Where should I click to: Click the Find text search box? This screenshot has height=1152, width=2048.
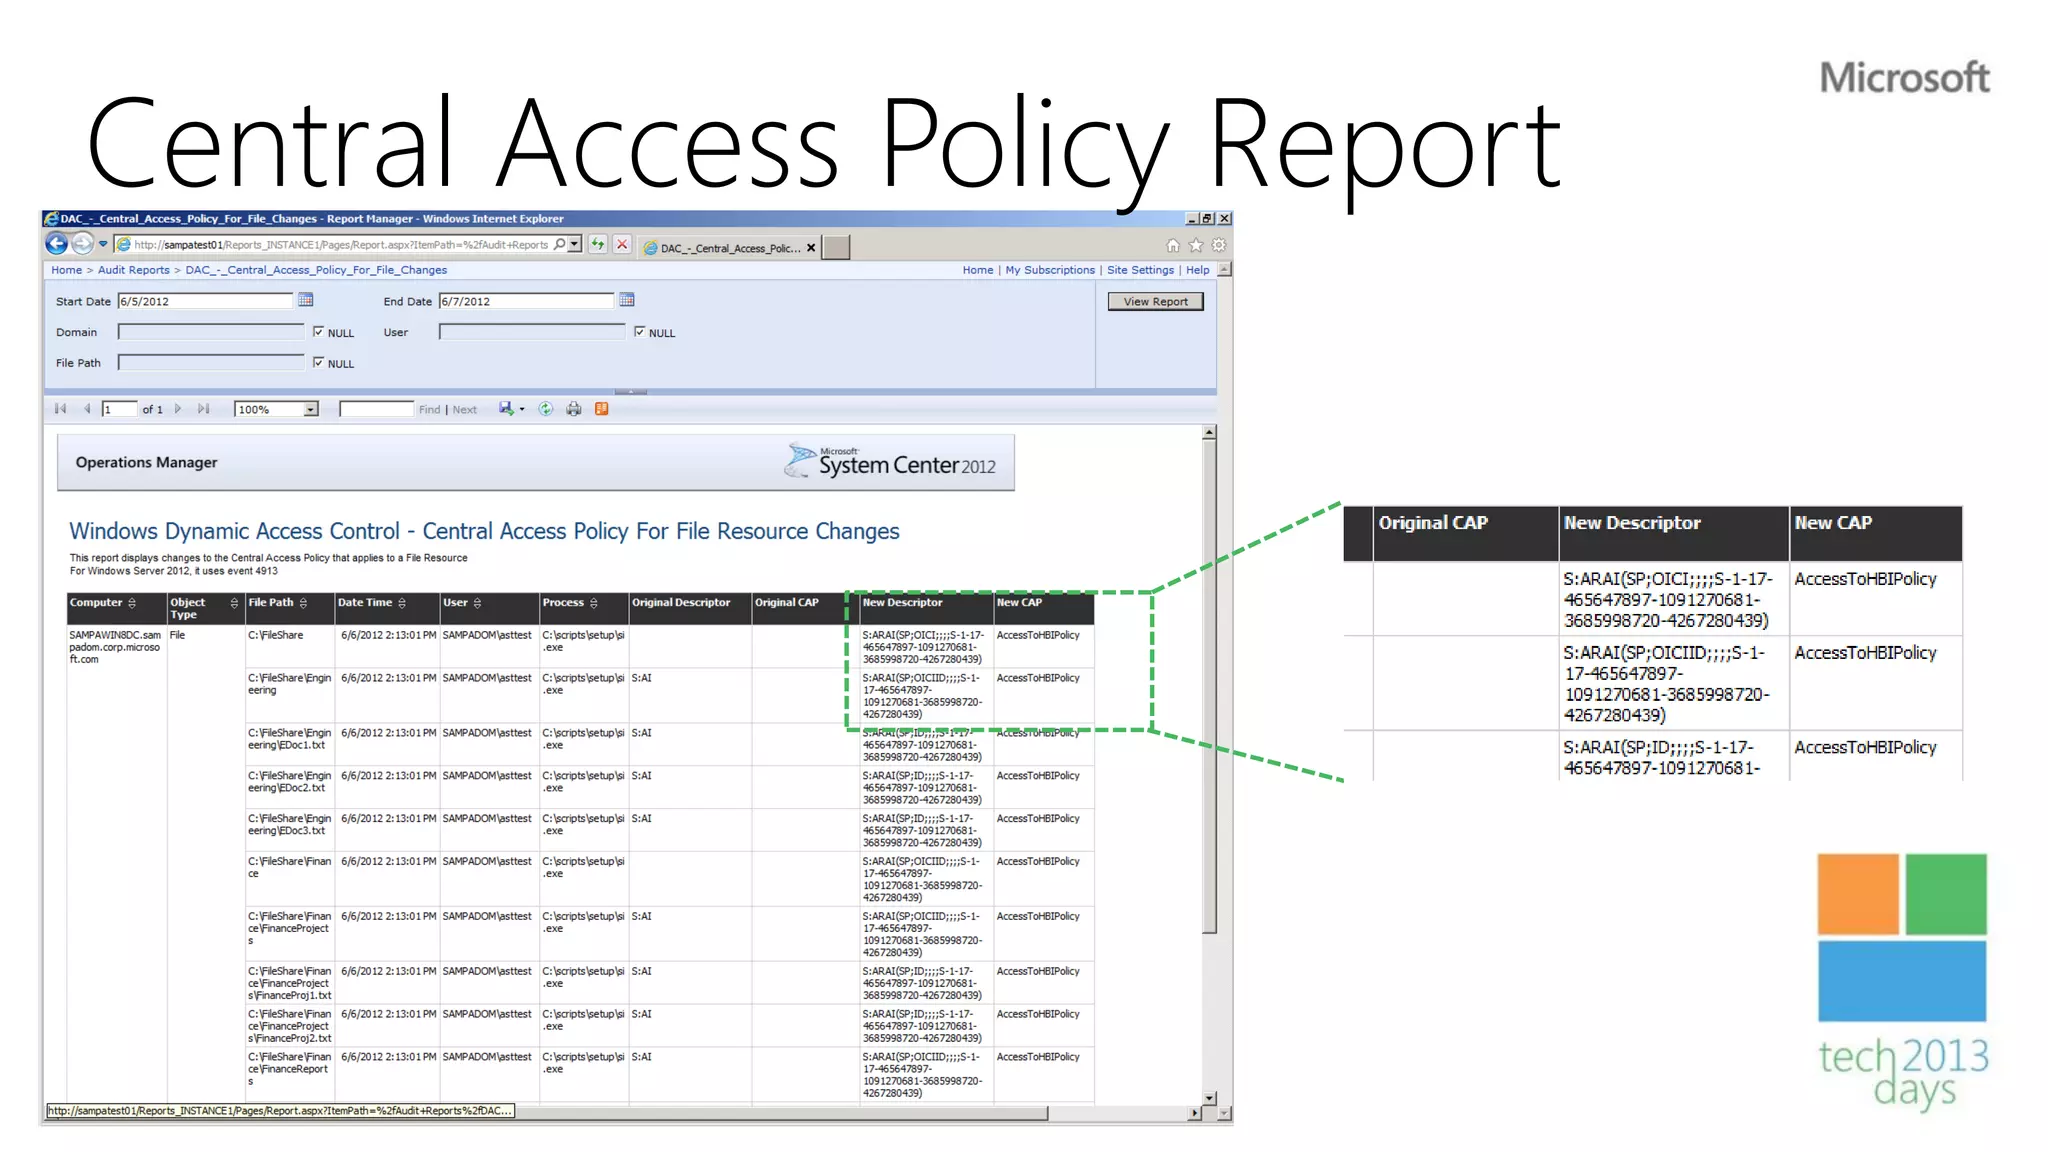coord(376,409)
